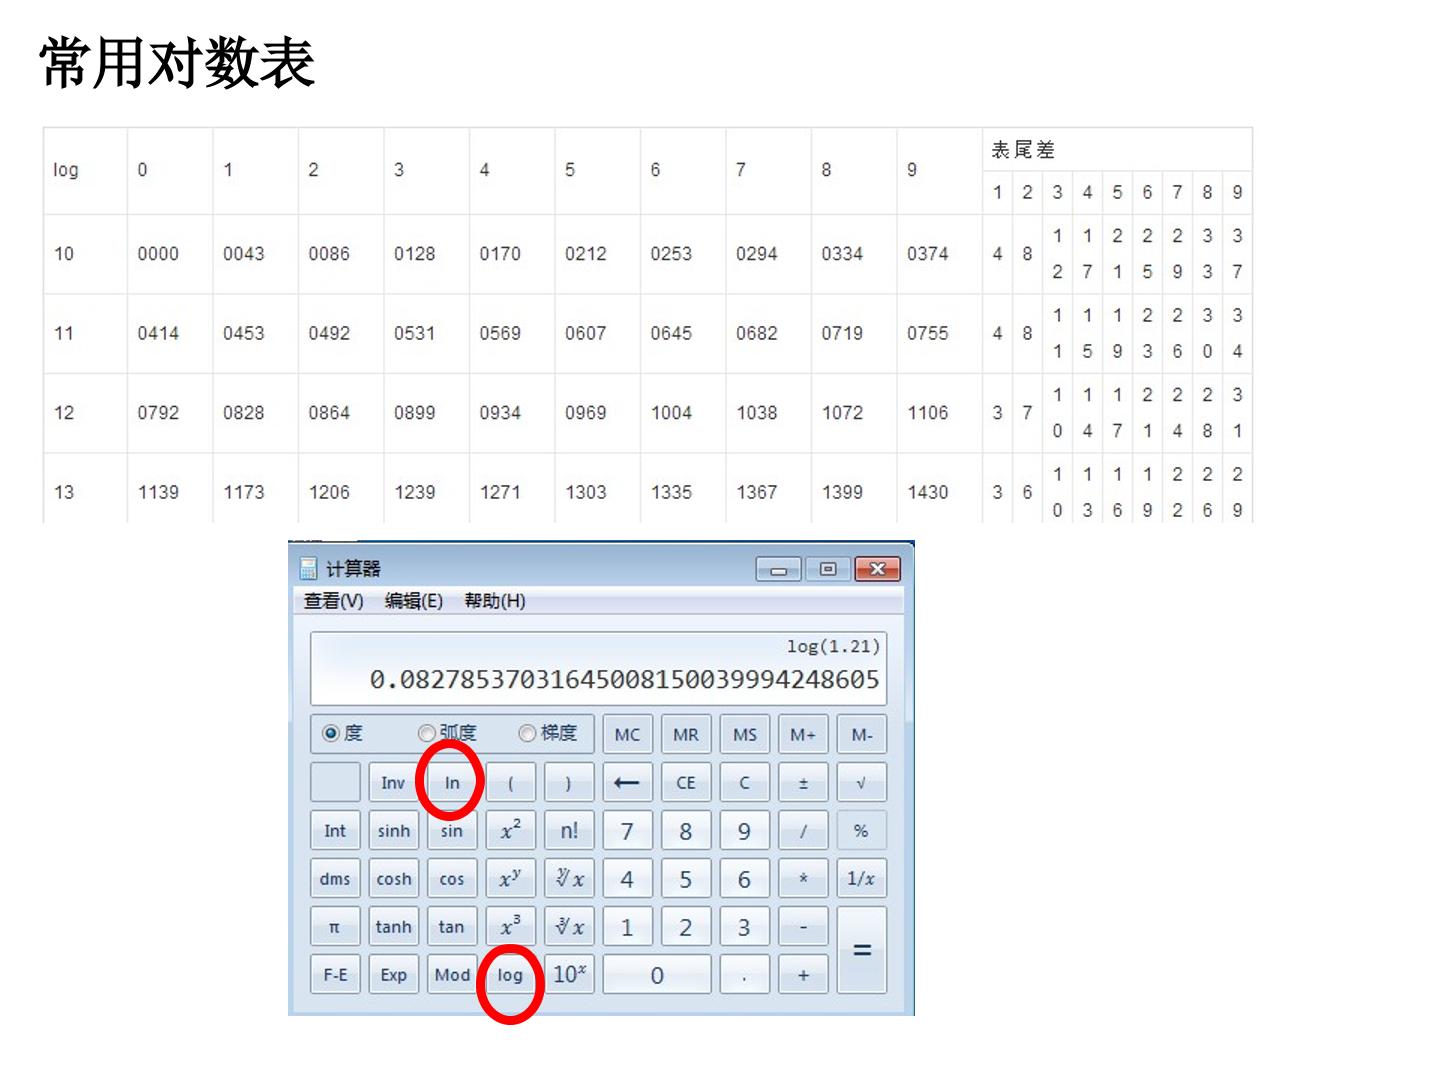
Task: Click the backspace arrow key
Action: coord(627,782)
